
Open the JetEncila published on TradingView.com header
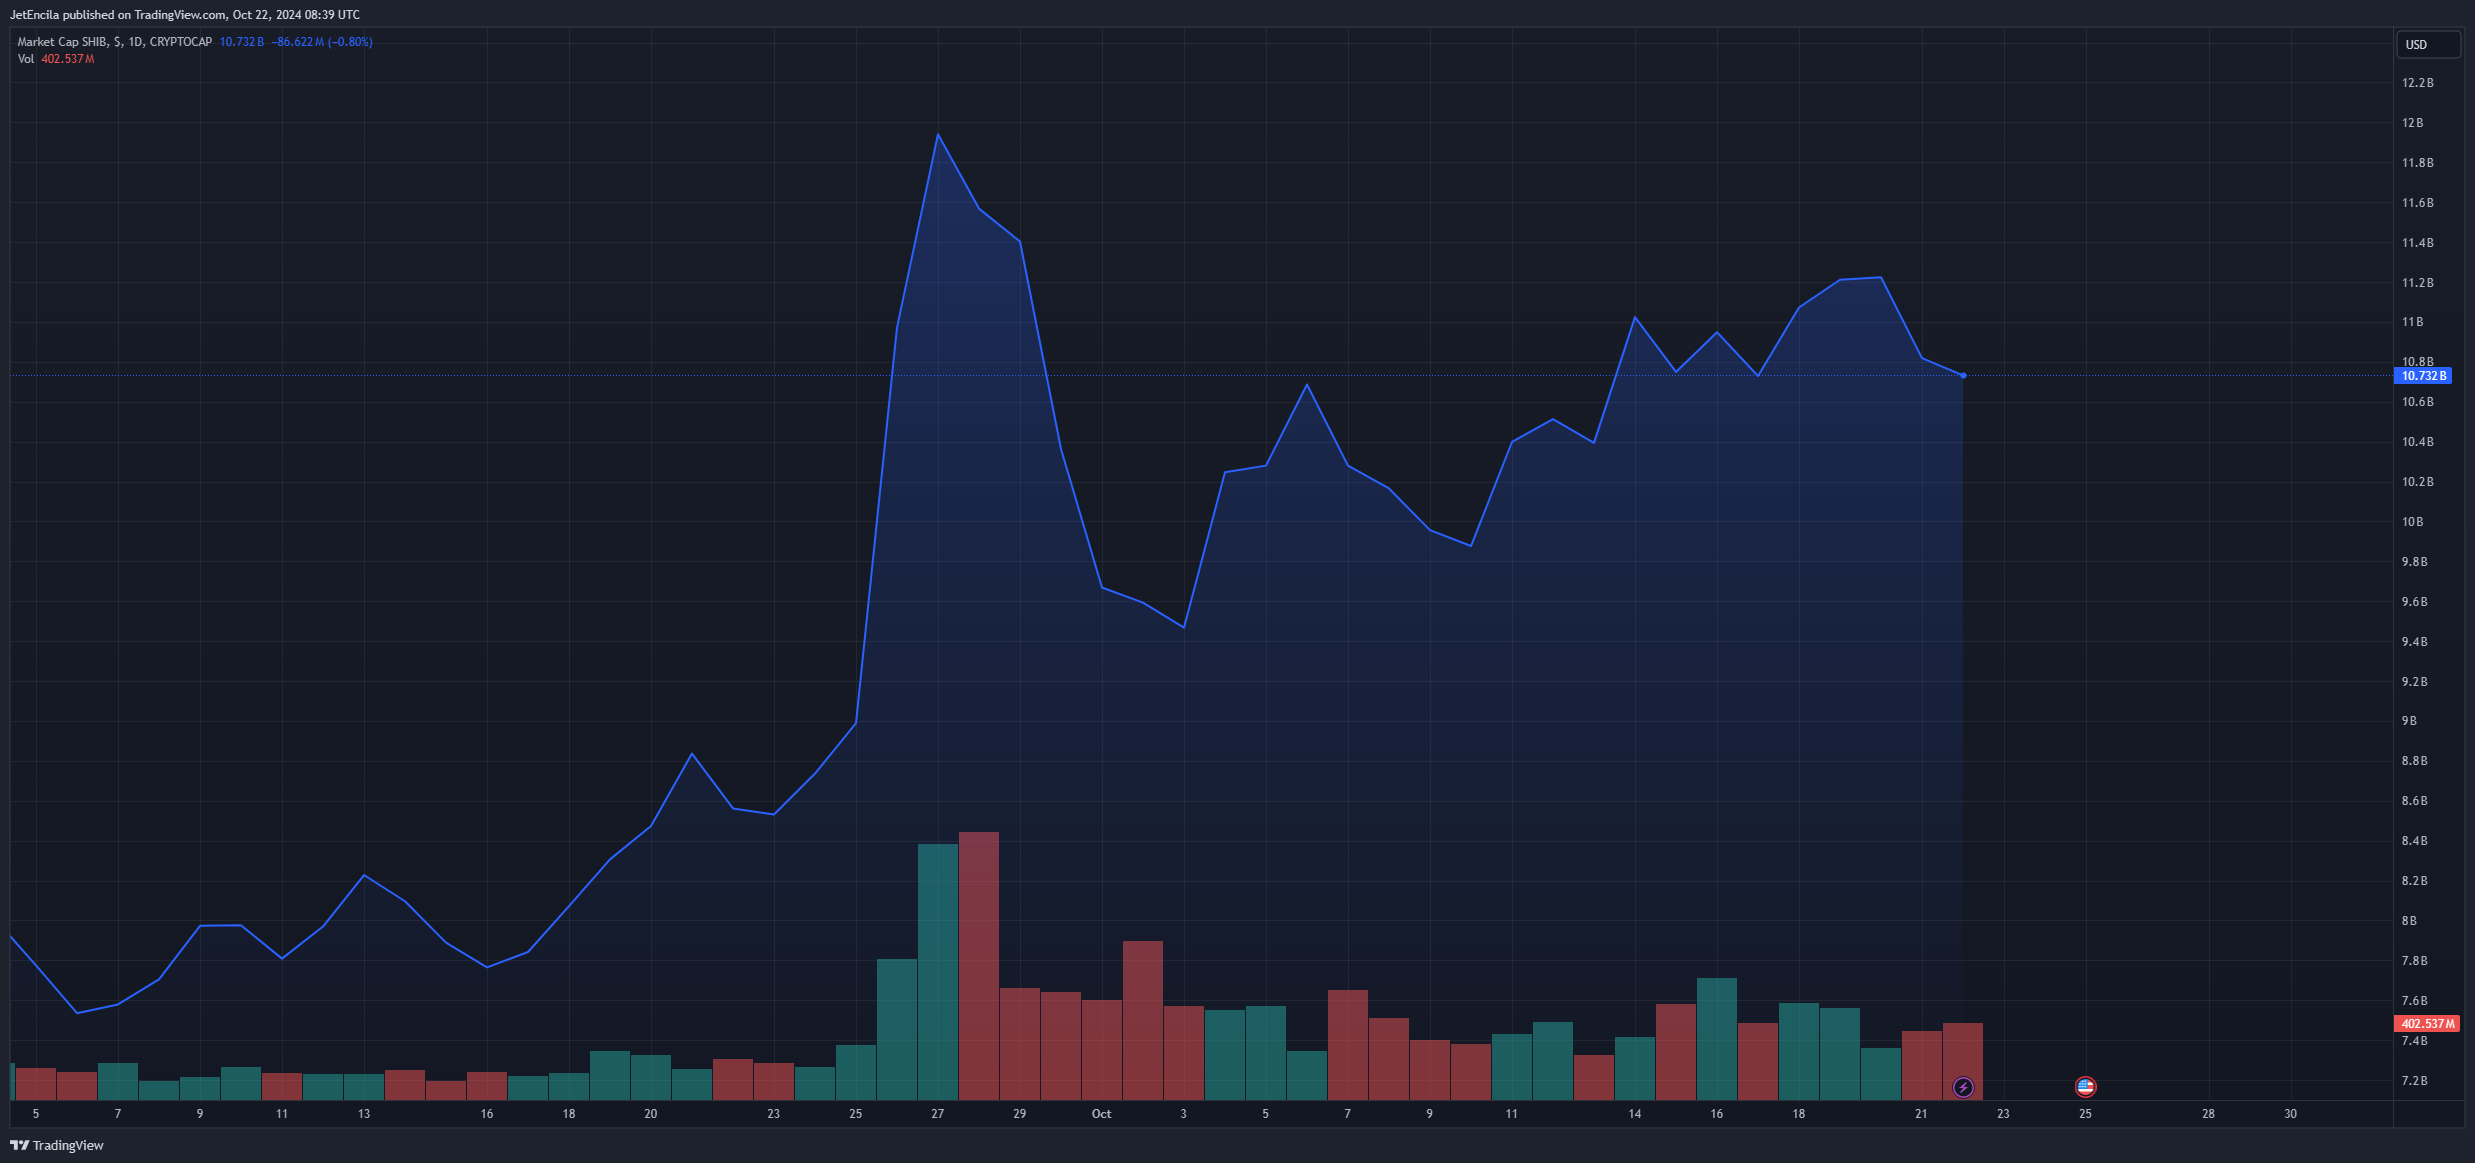185,15
